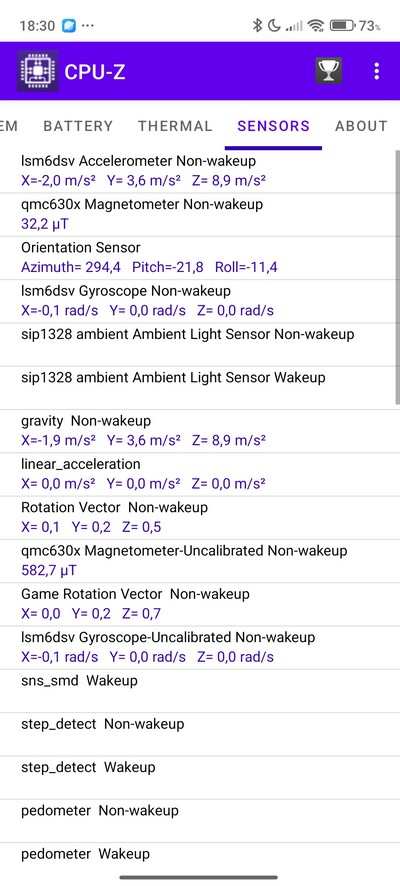Tap the Game Rotation Vector row
The width and height of the screenshot is (400, 886).
[198, 604]
